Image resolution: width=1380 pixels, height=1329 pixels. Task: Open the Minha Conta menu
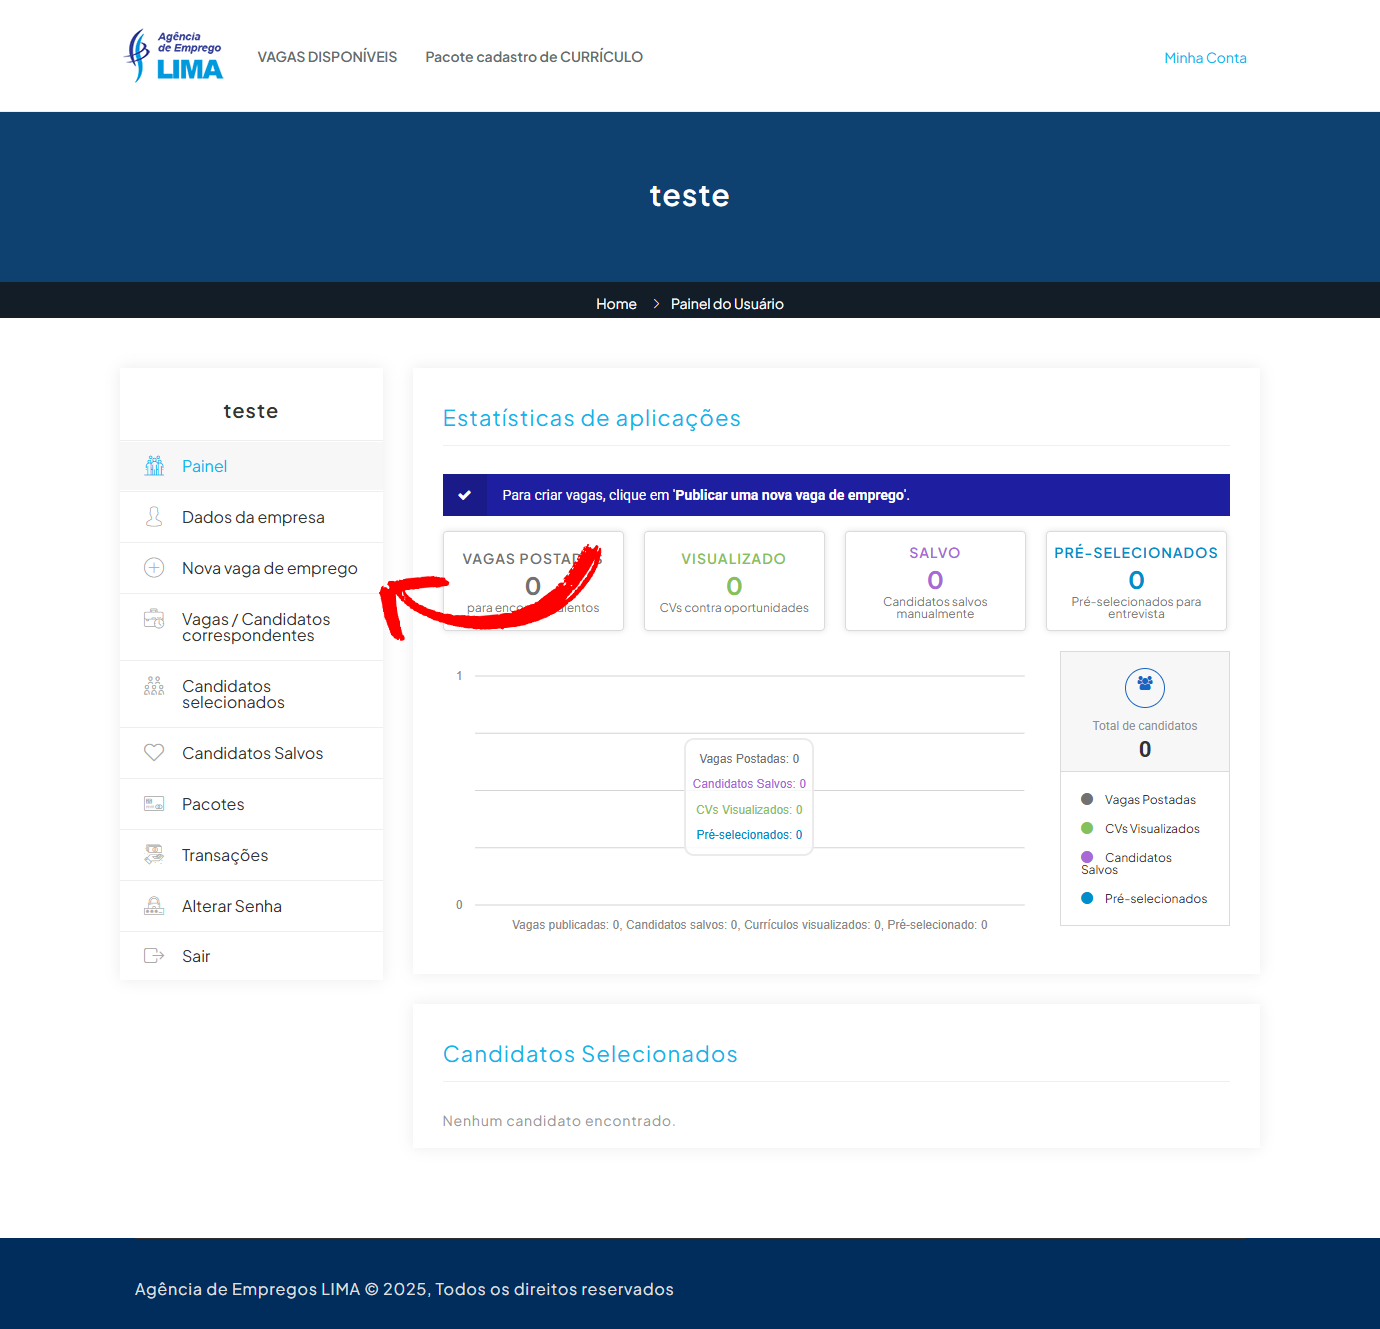[x=1205, y=58]
